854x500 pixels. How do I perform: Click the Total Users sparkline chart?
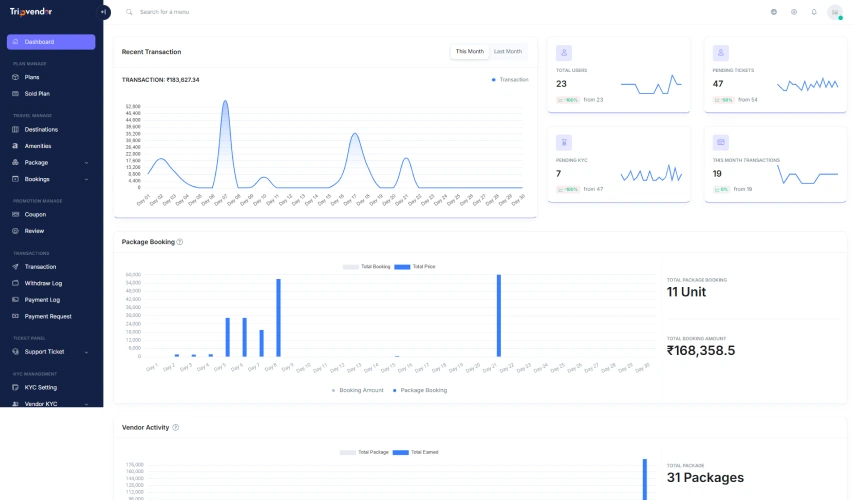coord(651,84)
